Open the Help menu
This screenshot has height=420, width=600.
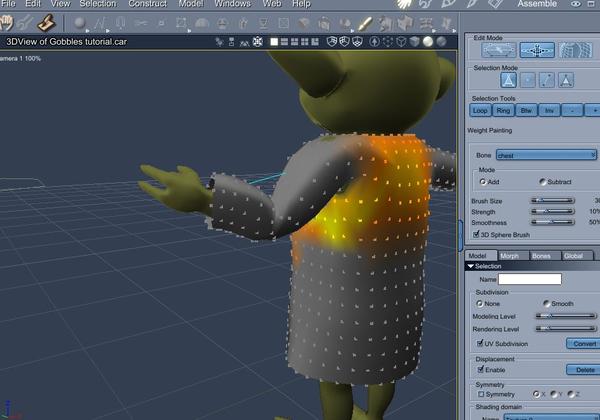tap(301, 4)
